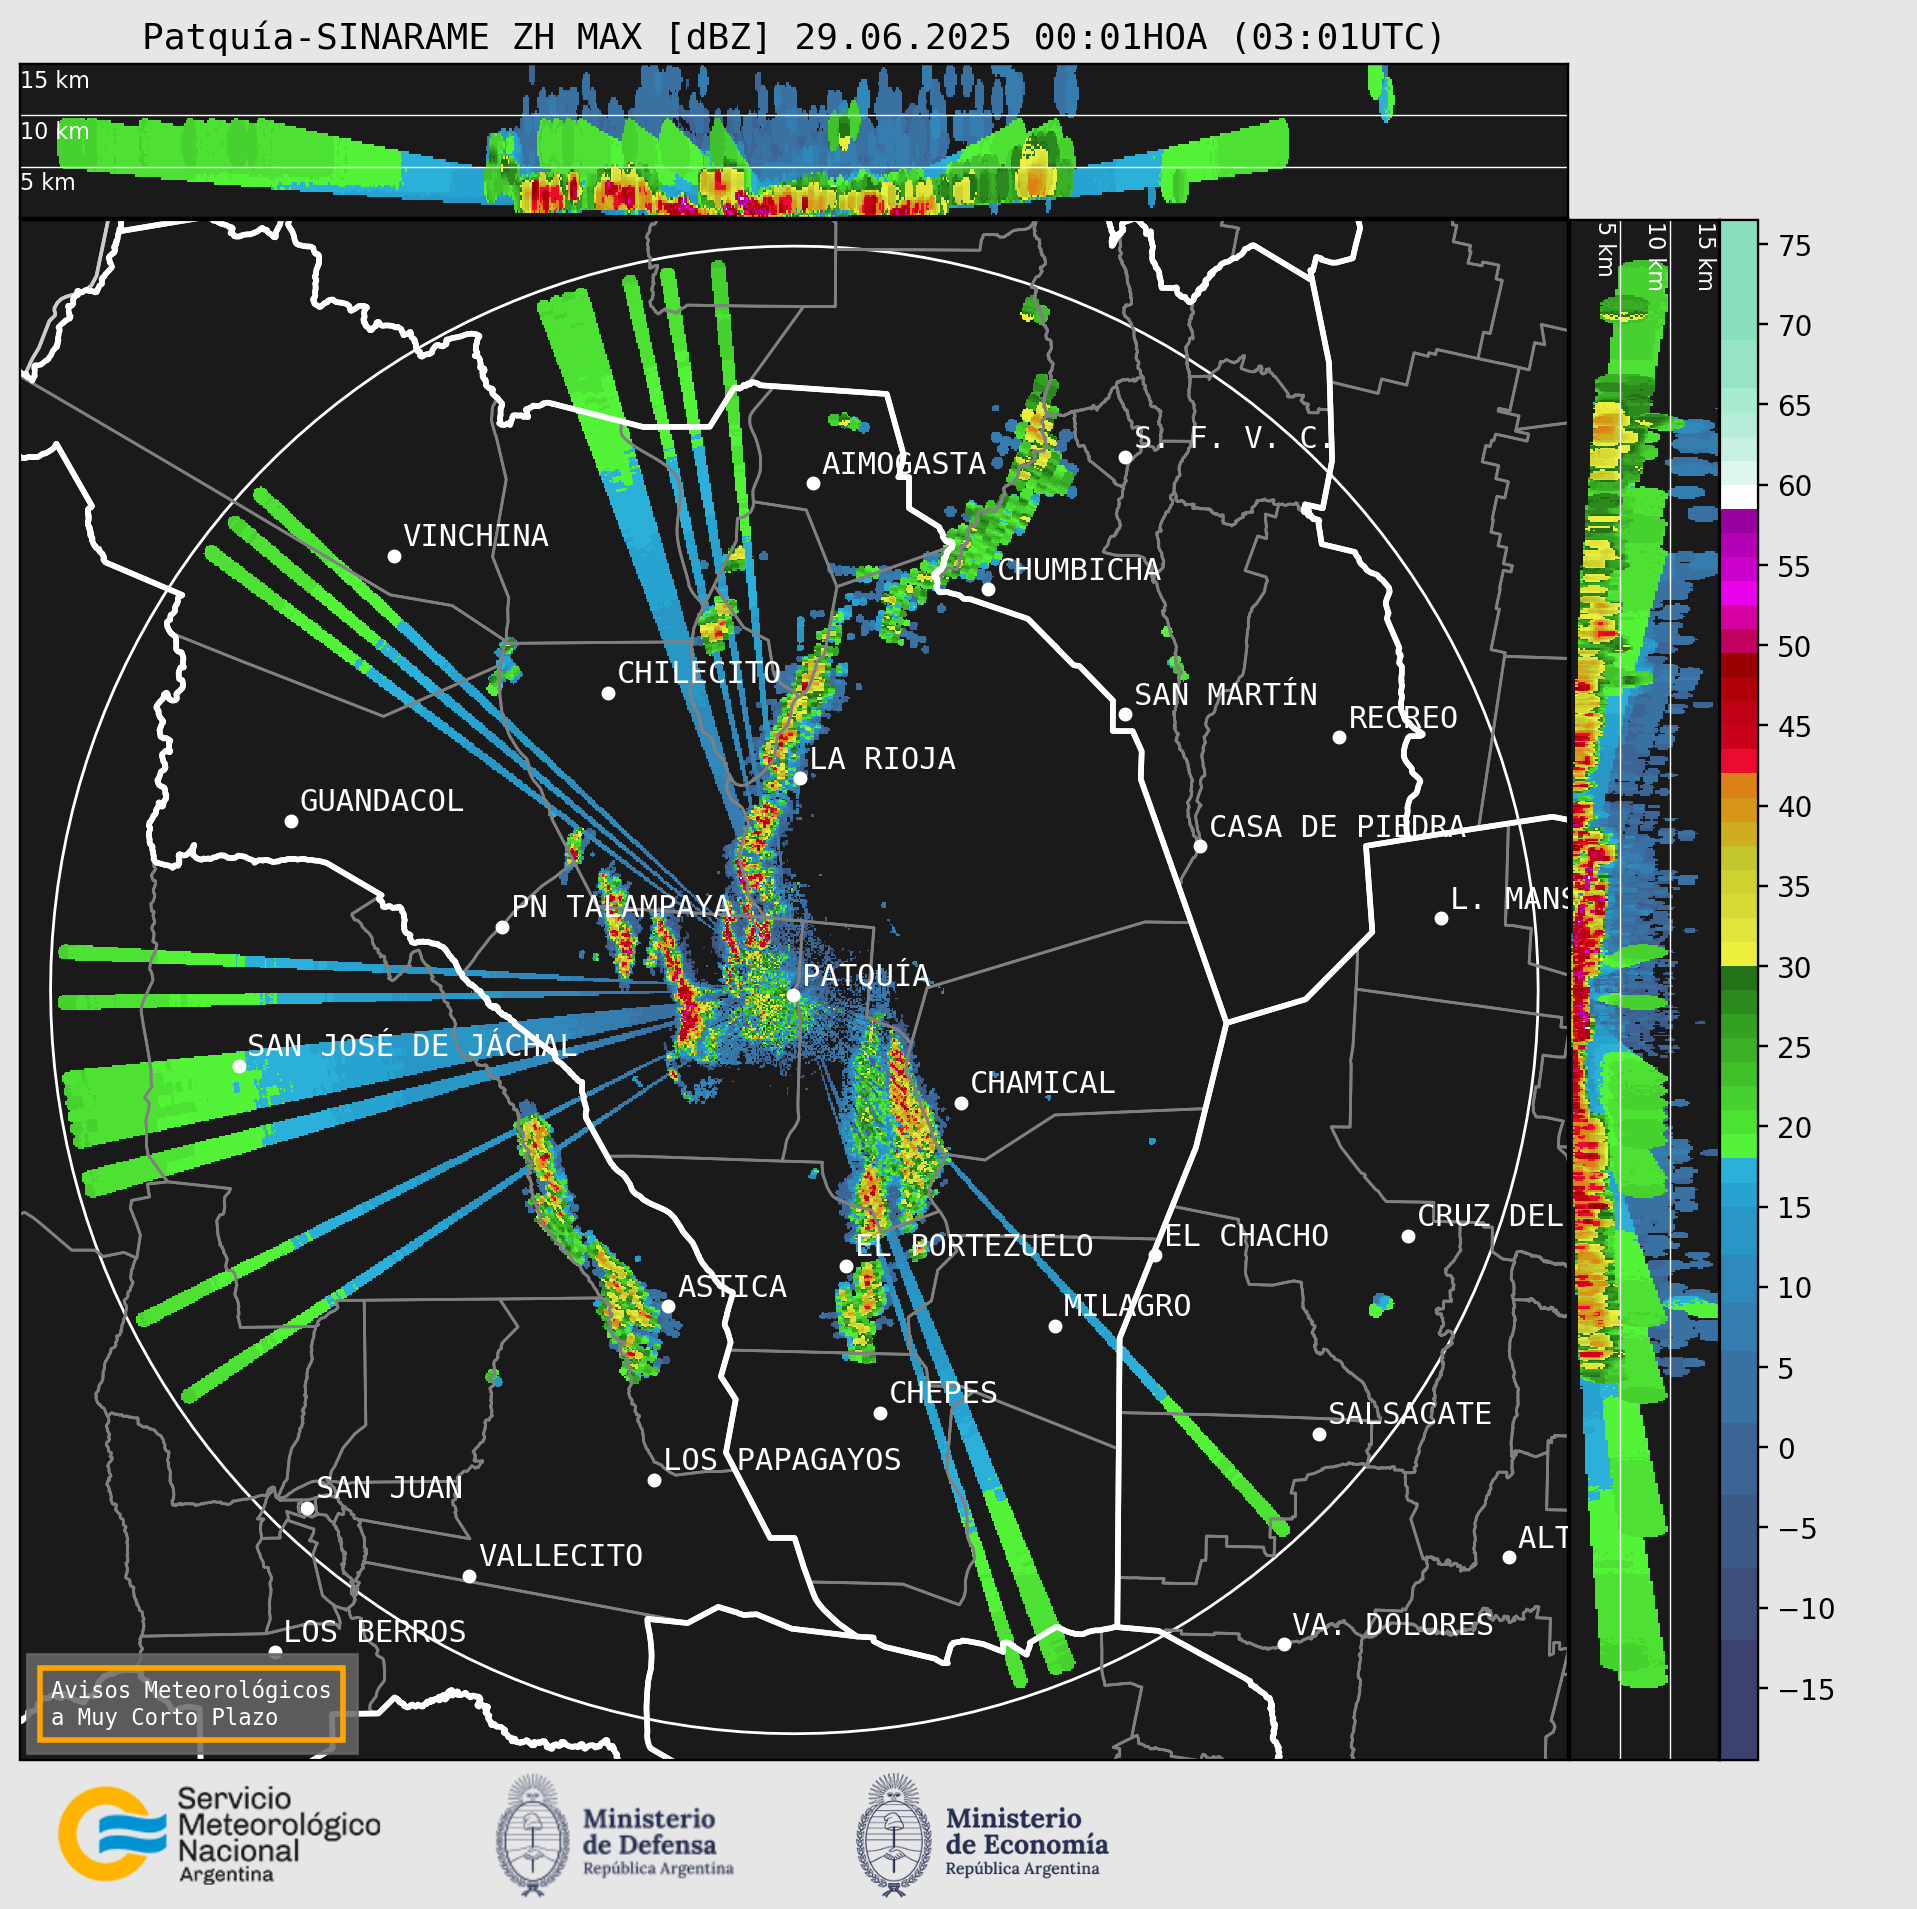1917x1909 pixels.
Task: Click the S. F. V. C. label
Action: coord(1233,438)
